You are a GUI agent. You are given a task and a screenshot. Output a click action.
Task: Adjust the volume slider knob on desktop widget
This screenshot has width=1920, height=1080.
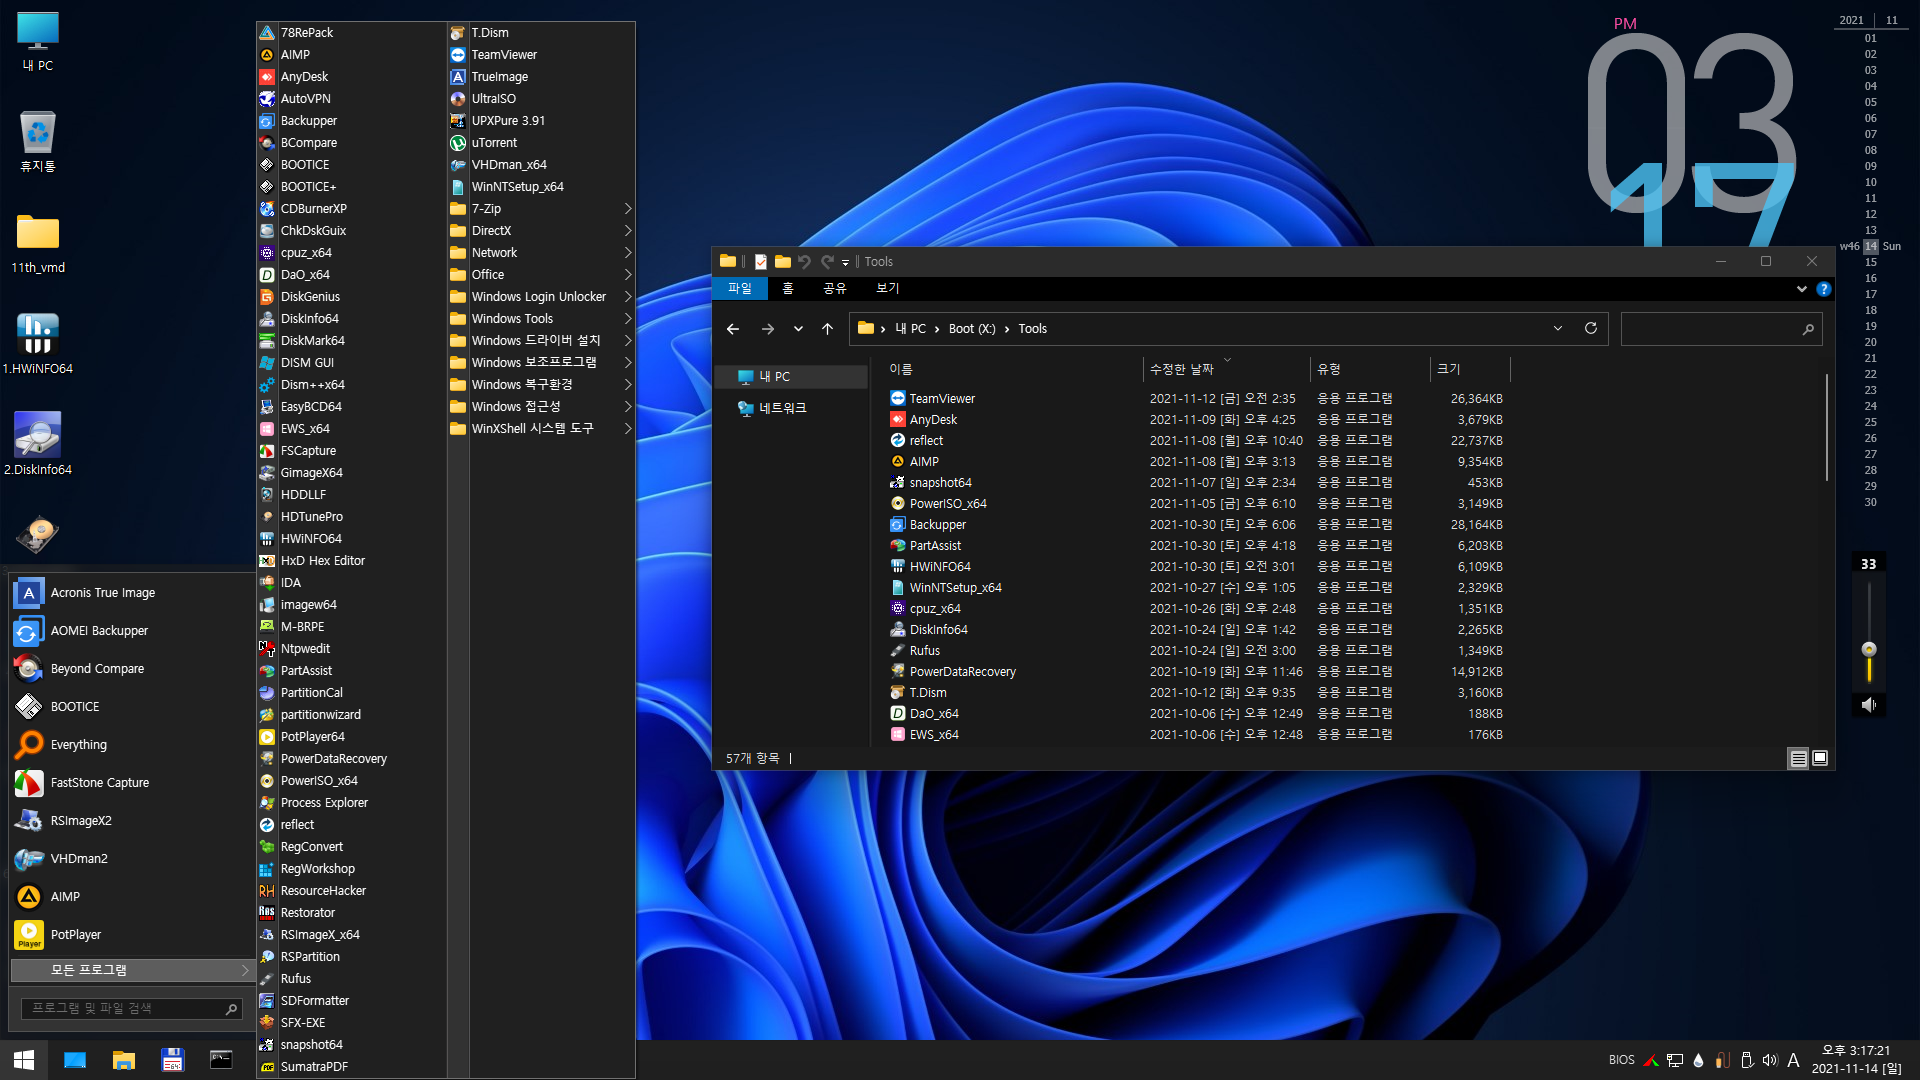tap(1869, 649)
